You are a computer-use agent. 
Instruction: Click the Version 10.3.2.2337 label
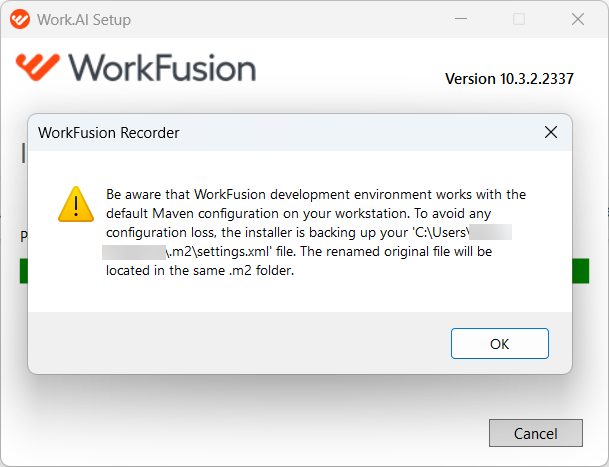tap(509, 79)
